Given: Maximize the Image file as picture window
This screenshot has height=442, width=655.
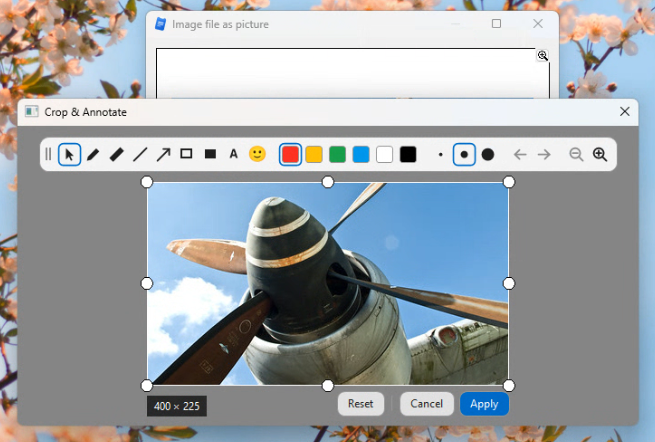Looking at the screenshot, I should click(x=496, y=24).
